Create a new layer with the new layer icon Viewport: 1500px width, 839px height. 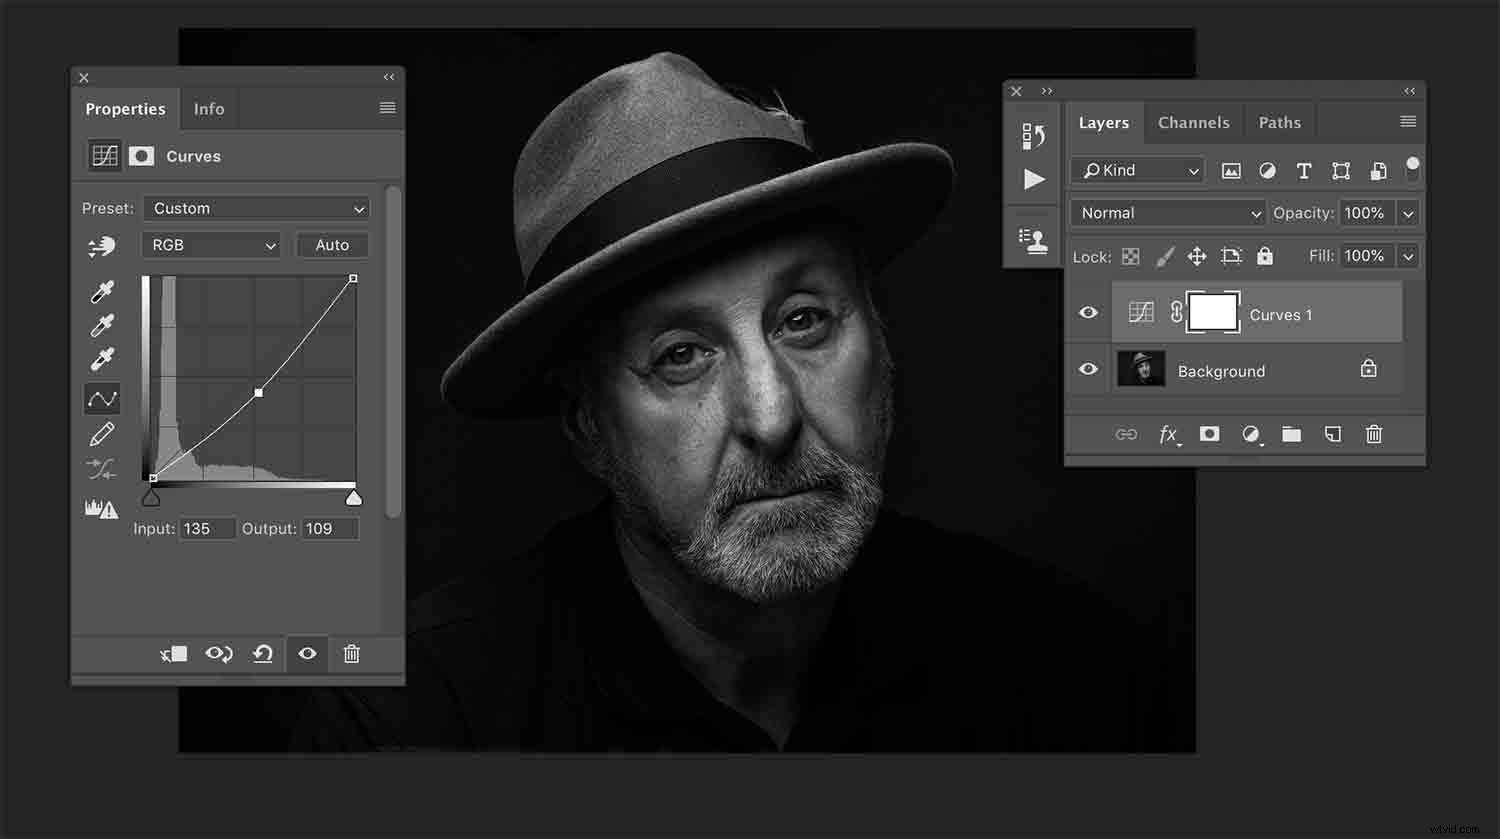tap(1332, 434)
